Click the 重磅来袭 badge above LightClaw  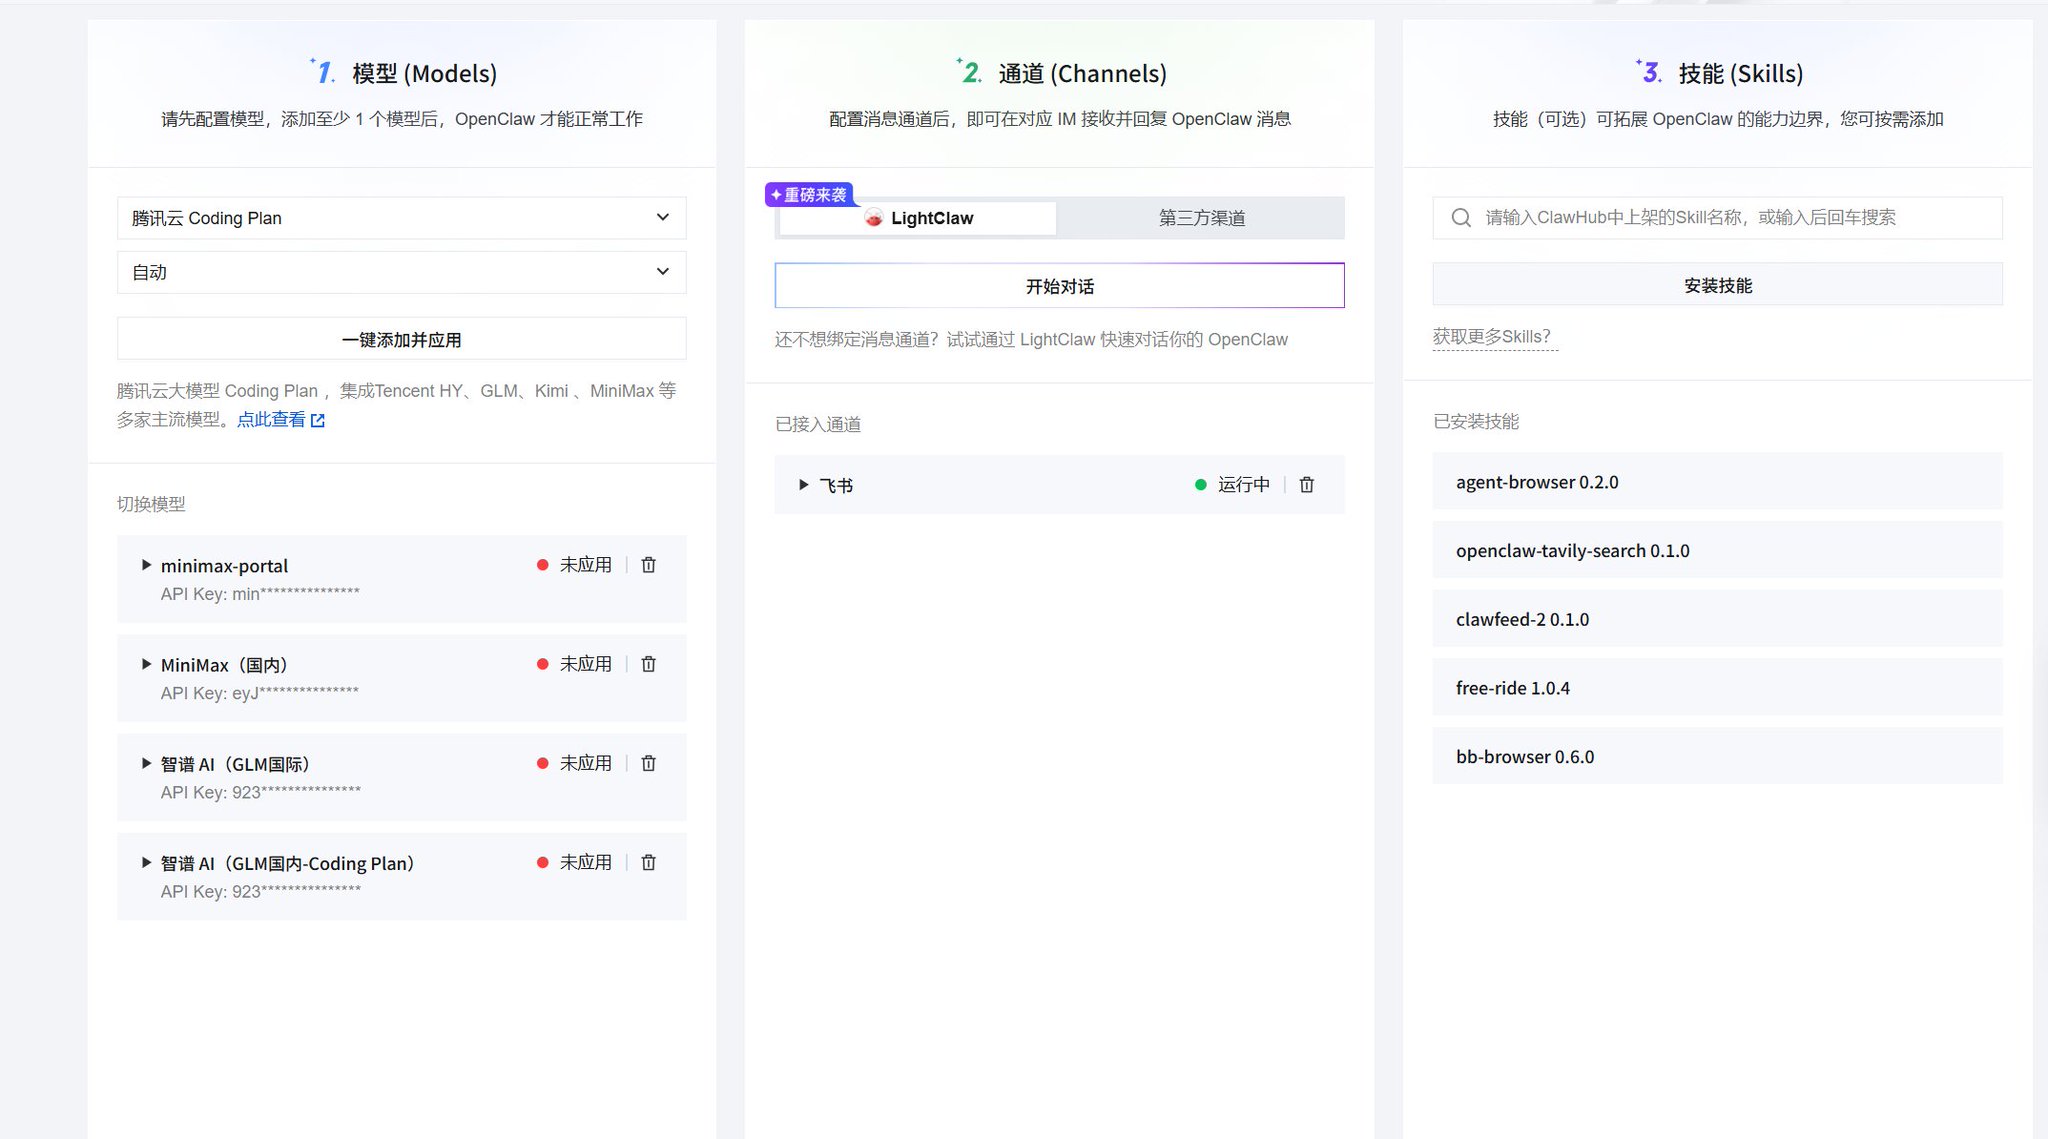[x=808, y=194]
